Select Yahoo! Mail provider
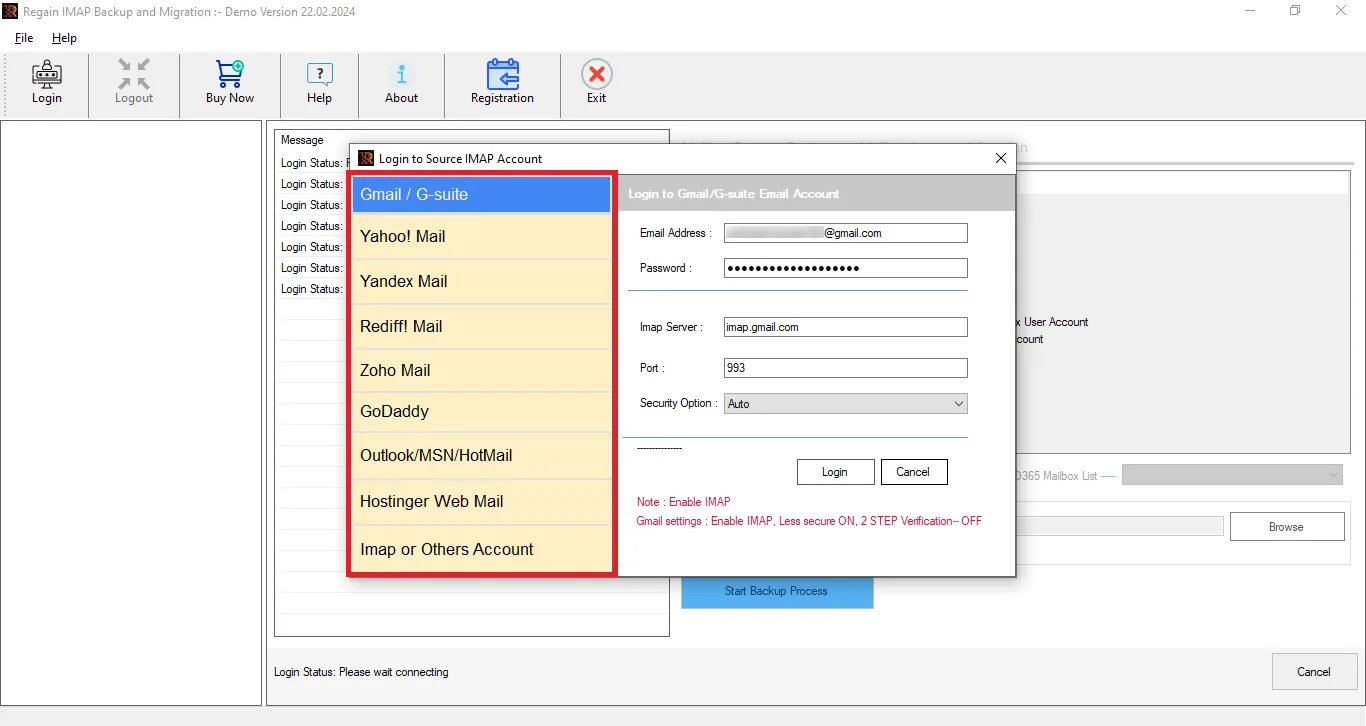The width and height of the screenshot is (1366, 726). (x=481, y=237)
